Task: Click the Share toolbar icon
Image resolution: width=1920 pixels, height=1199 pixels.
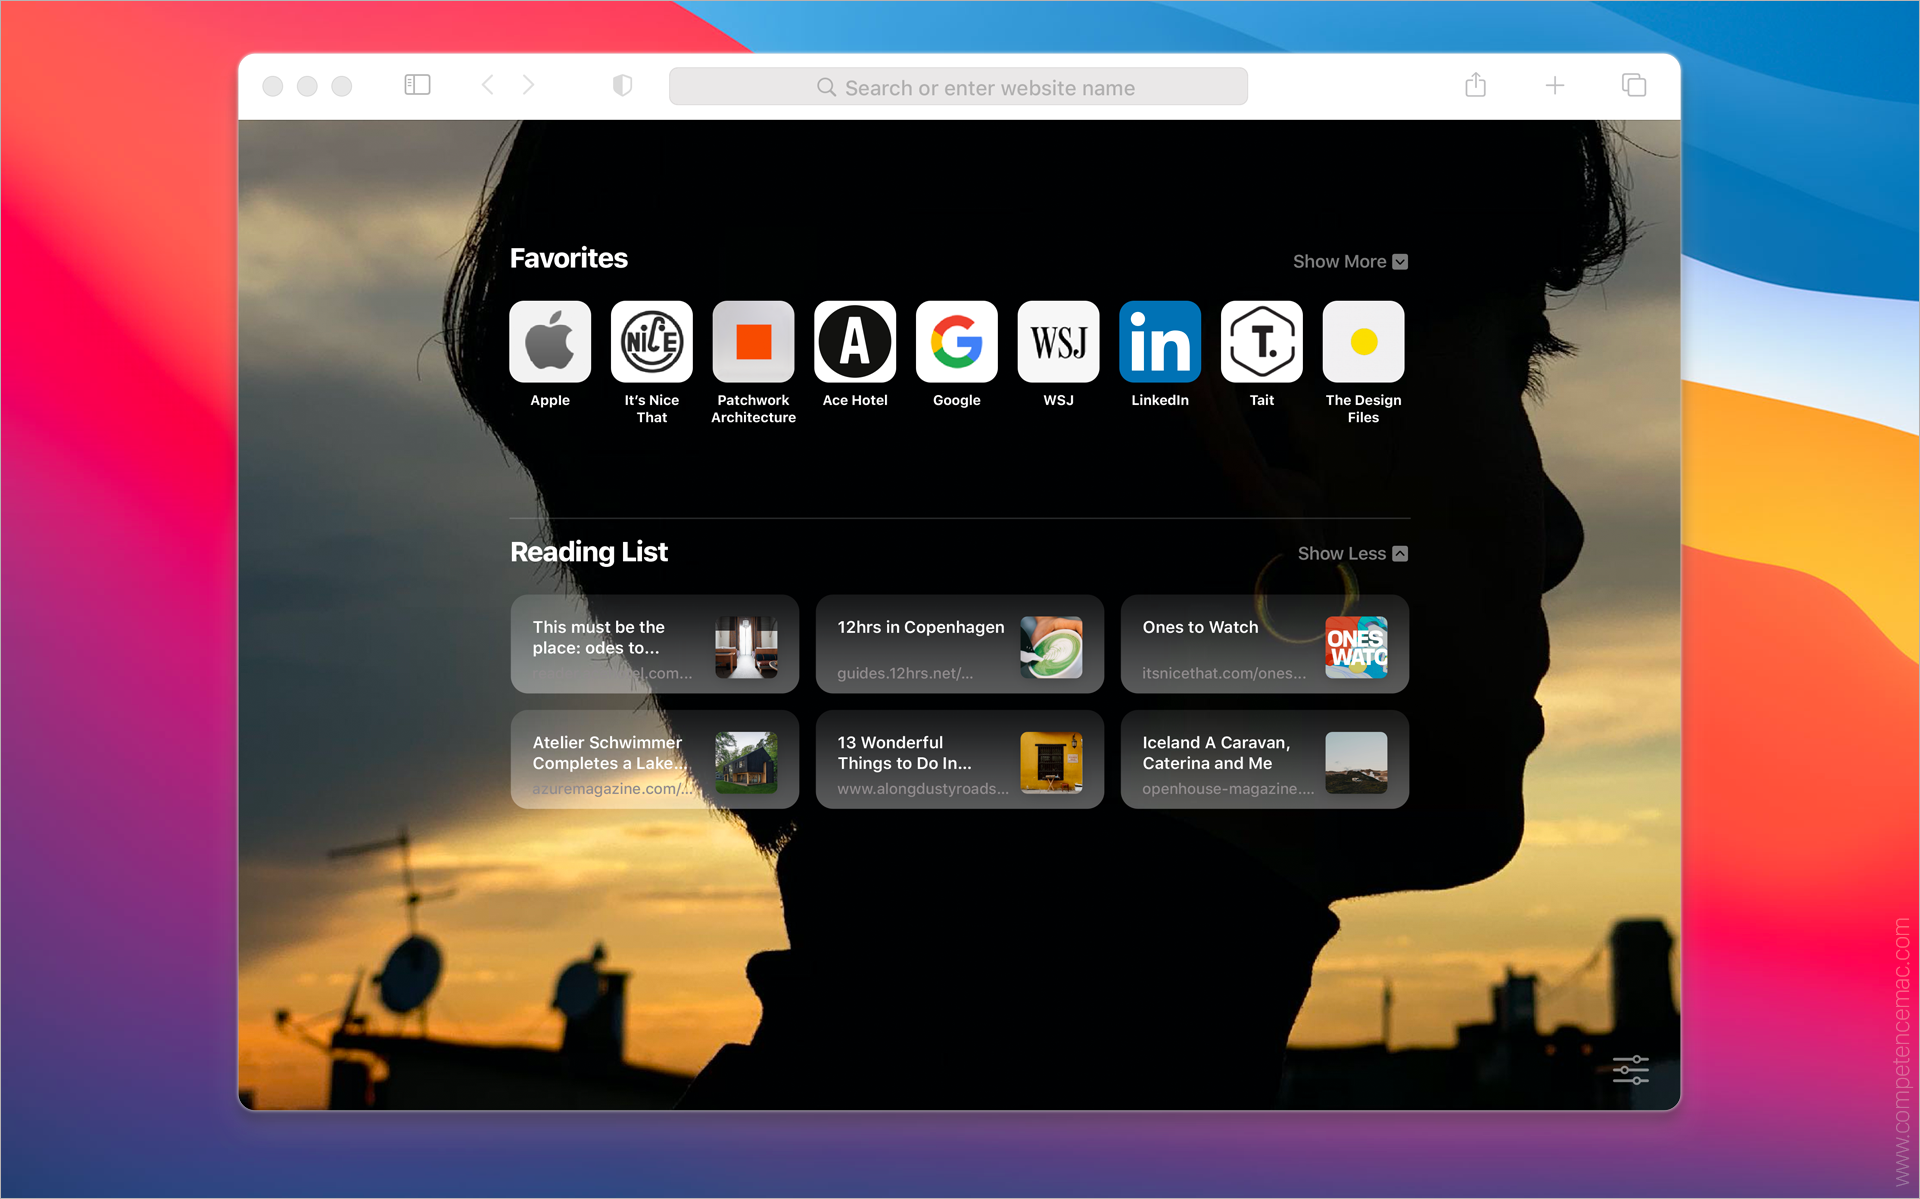Action: [x=1475, y=85]
